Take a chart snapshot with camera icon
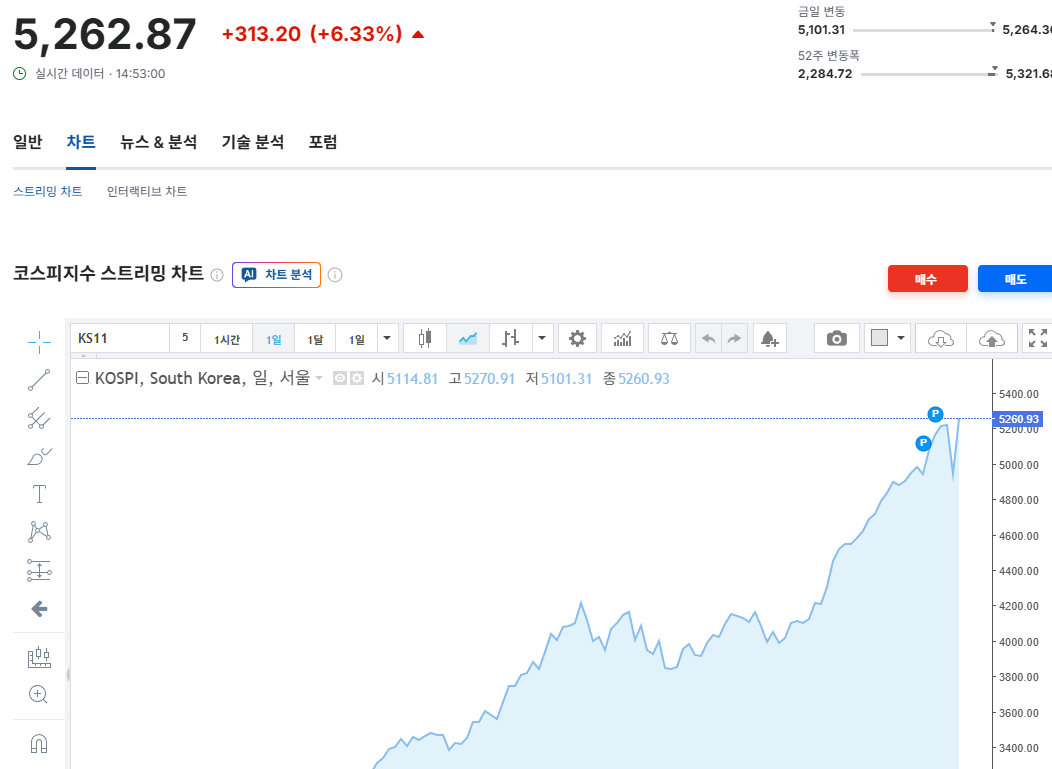The height and width of the screenshot is (769, 1052). point(836,339)
